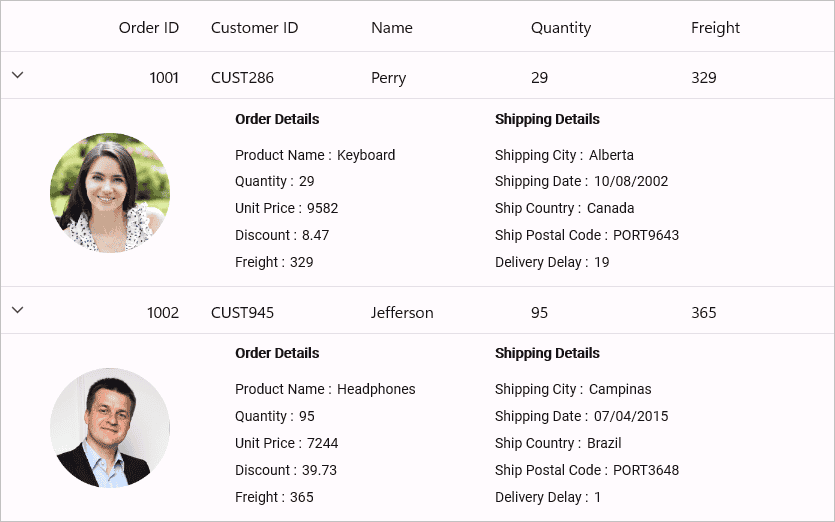Screen dimensions: 835x522
Task: Click the Keyboard product name text
Action: click(x=366, y=155)
